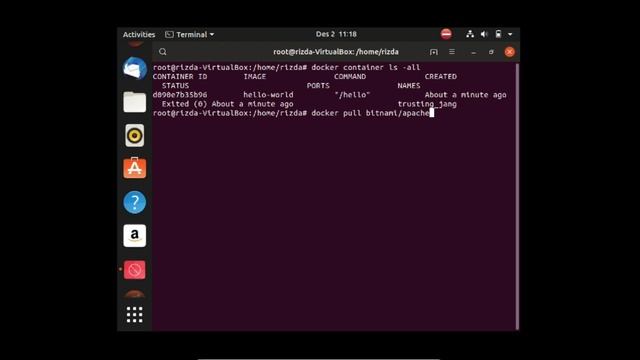Launch Amazon shortcut from the dock
The height and width of the screenshot is (360, 640).
coord(135,236)
